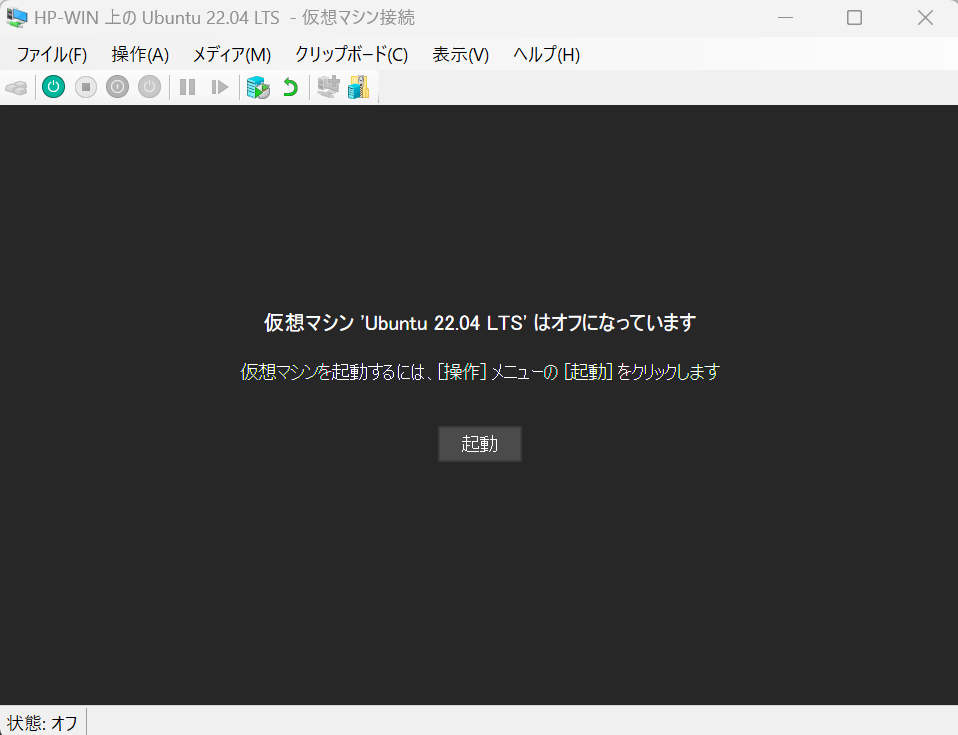Open the 表示(V) menu
This screenshot has width=958, height=735.
pyautogui.click(x=461, y=54)
